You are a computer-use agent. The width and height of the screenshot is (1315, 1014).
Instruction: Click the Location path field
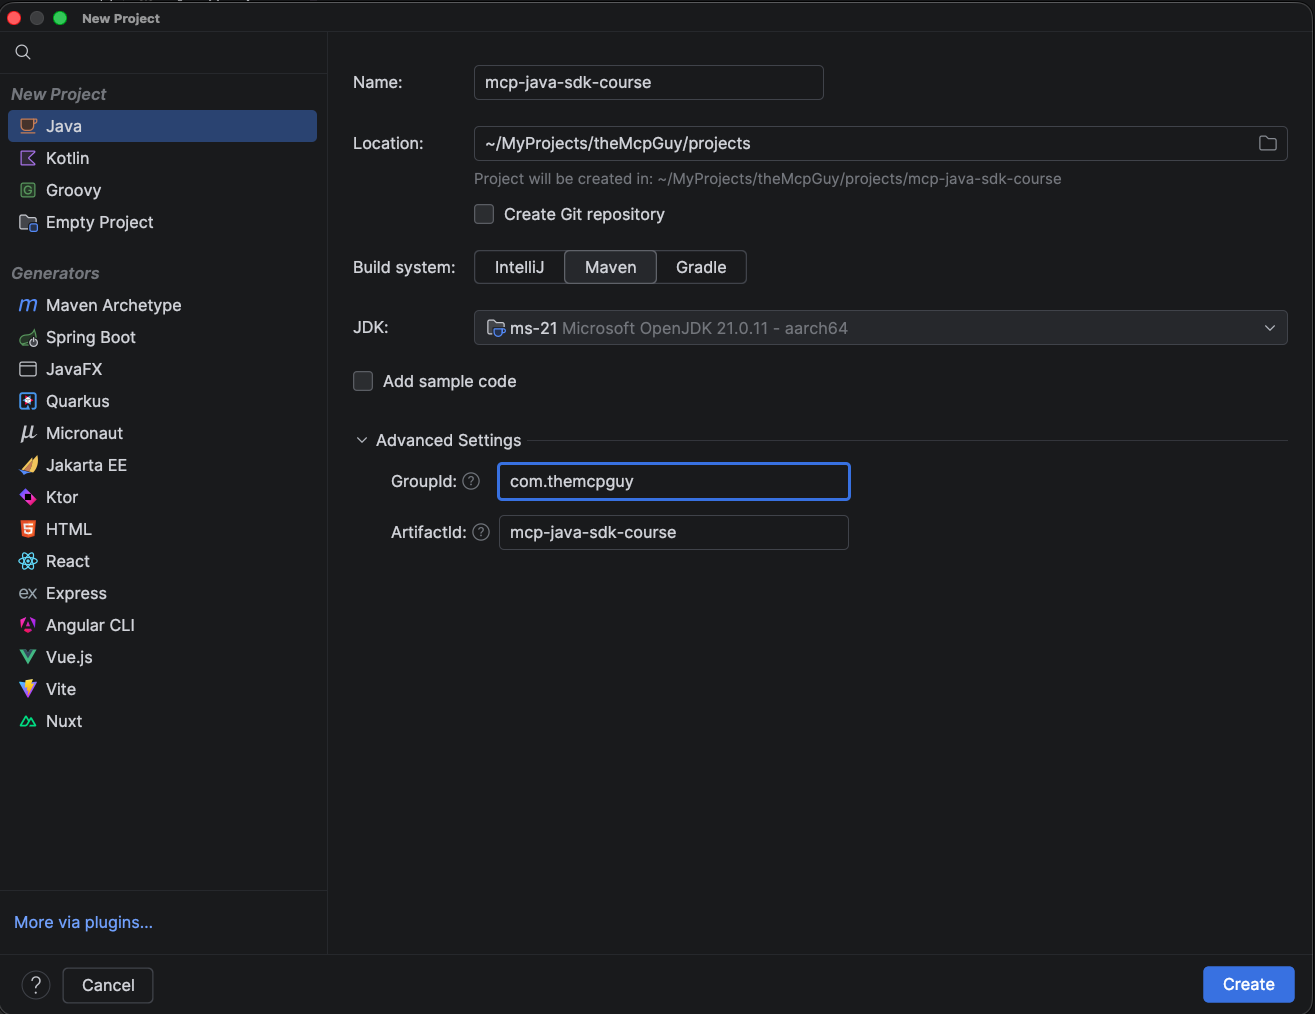[x=880, y=143]
